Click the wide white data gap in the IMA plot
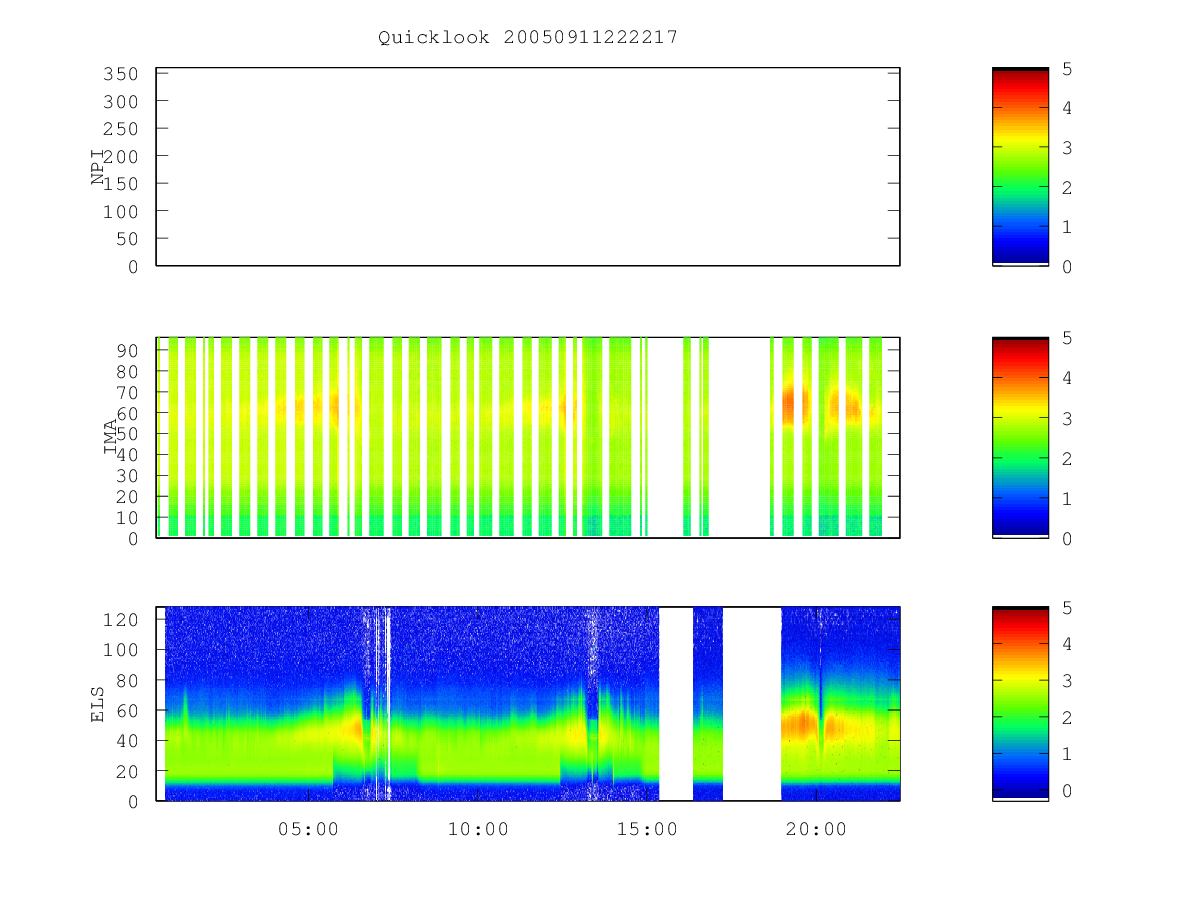 [x=739, y=437]
